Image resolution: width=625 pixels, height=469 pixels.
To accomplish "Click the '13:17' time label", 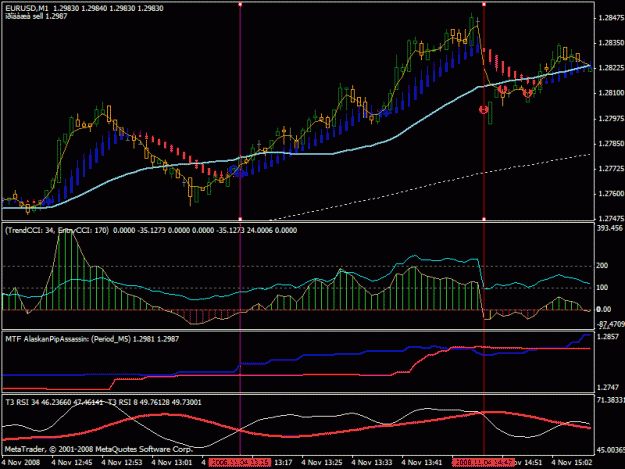I will click(283, 463).
